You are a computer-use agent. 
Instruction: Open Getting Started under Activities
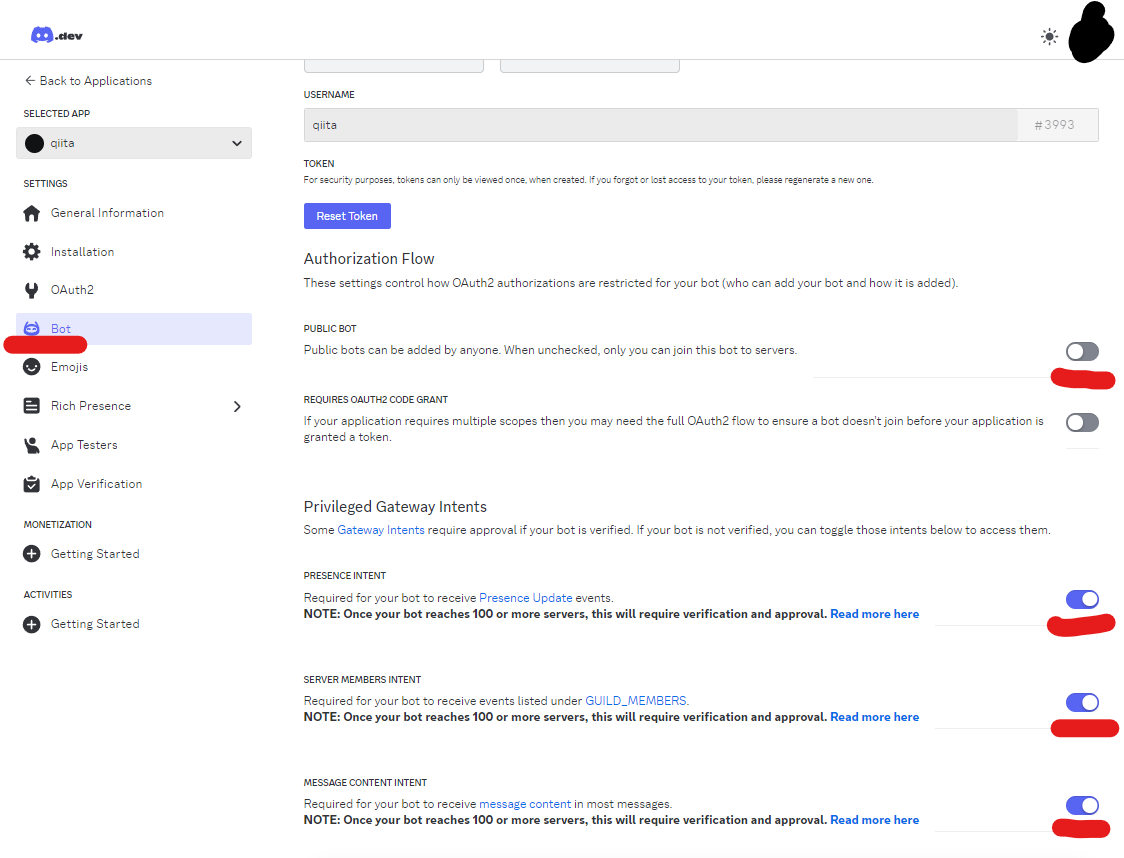95,624
